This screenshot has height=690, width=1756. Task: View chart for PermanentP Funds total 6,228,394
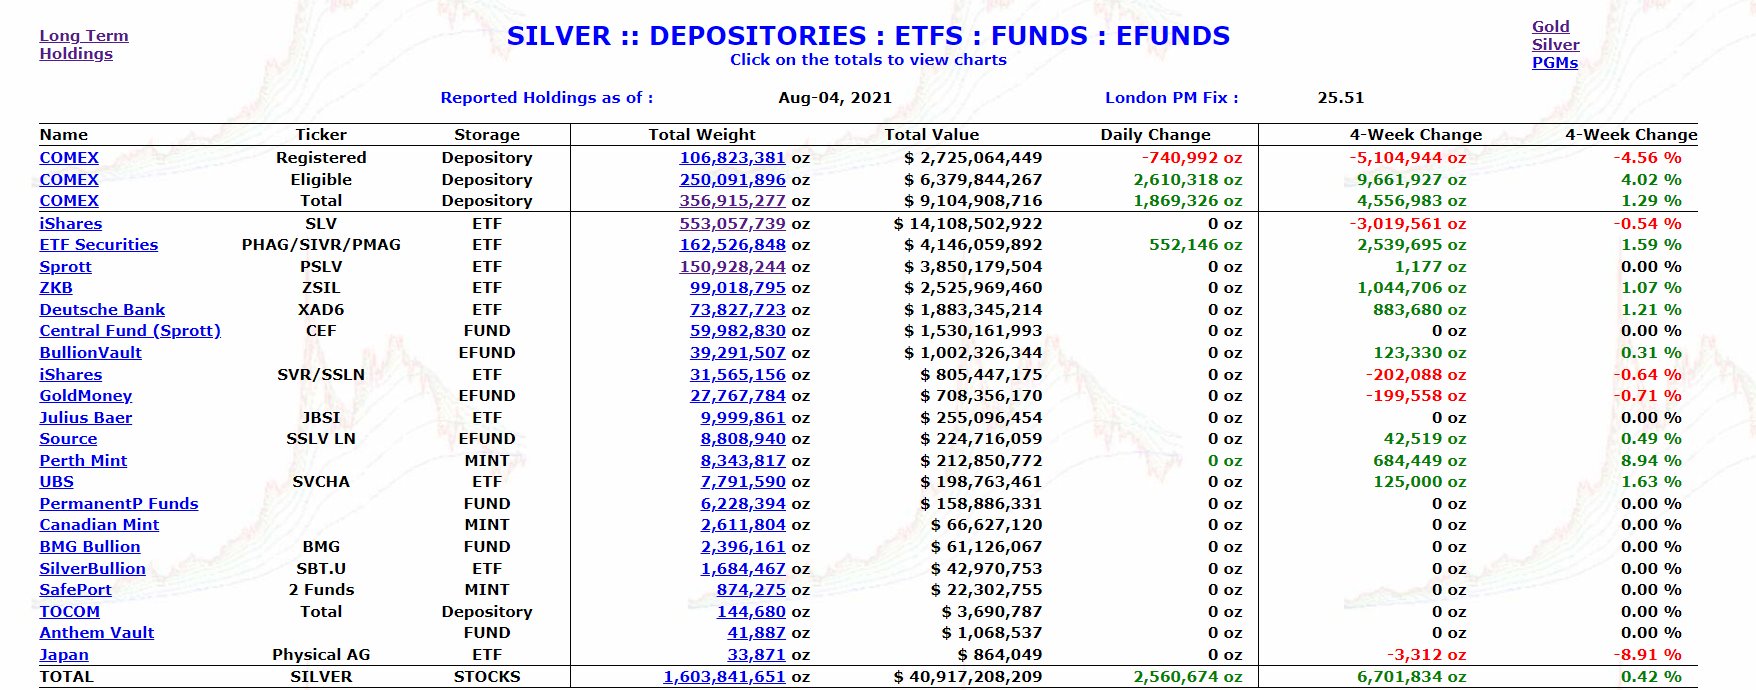(x=743, y=504)
